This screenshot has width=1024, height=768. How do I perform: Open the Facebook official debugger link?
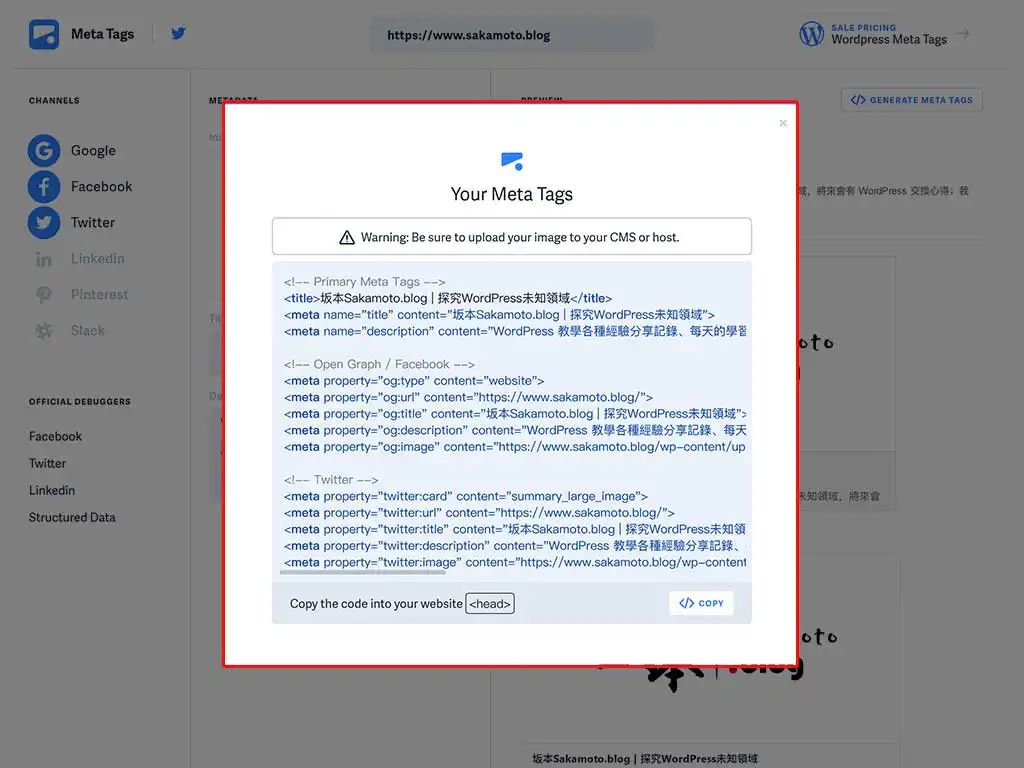[x=55, y=437]
